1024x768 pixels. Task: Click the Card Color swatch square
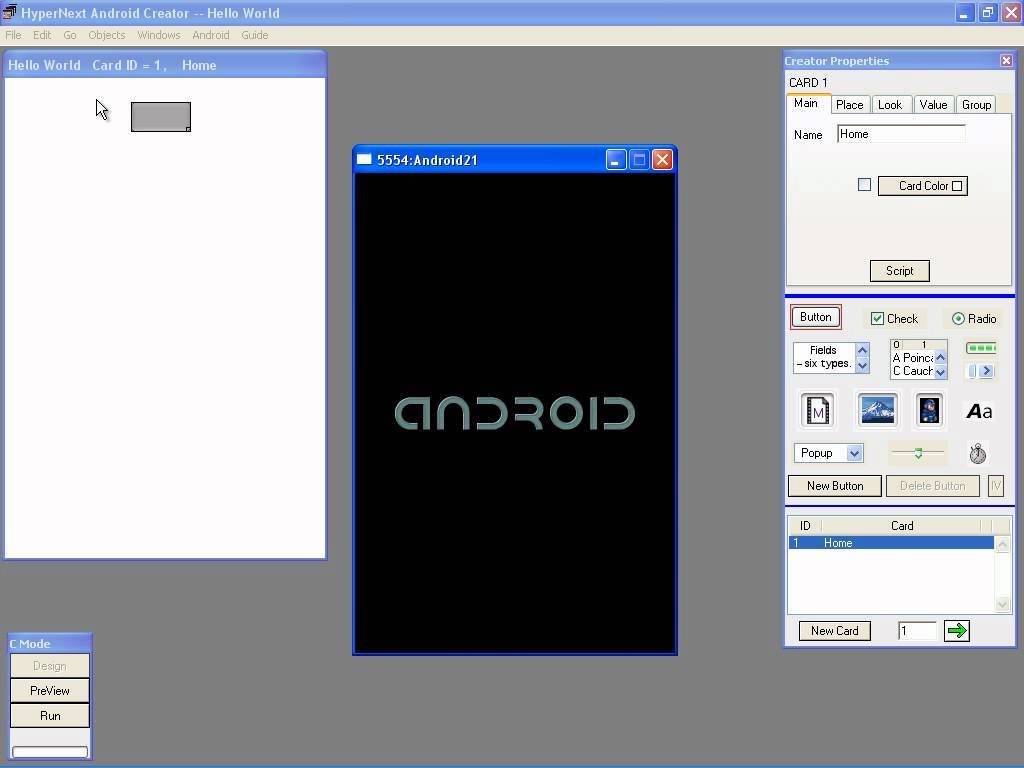957,186
